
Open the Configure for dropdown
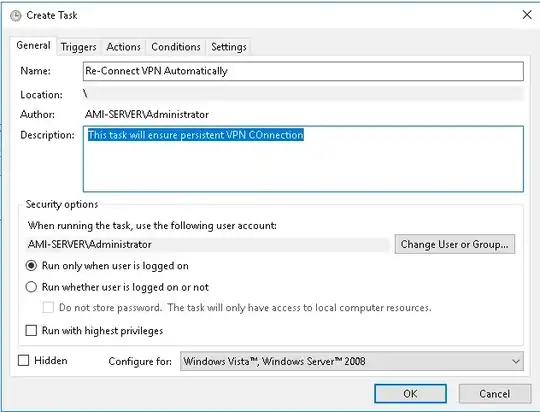pyautogui.click(x=352, y=361)
